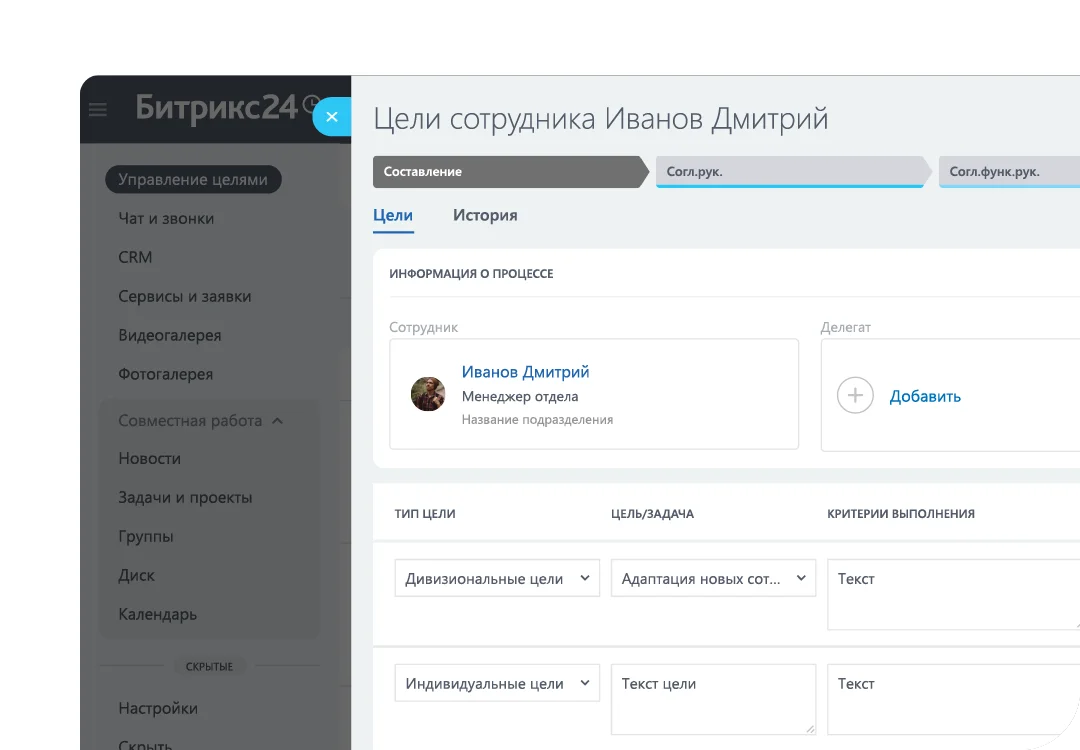The image size is (1080, 750).
Task: Select the Составление process stage
Action: pos(505,172)
